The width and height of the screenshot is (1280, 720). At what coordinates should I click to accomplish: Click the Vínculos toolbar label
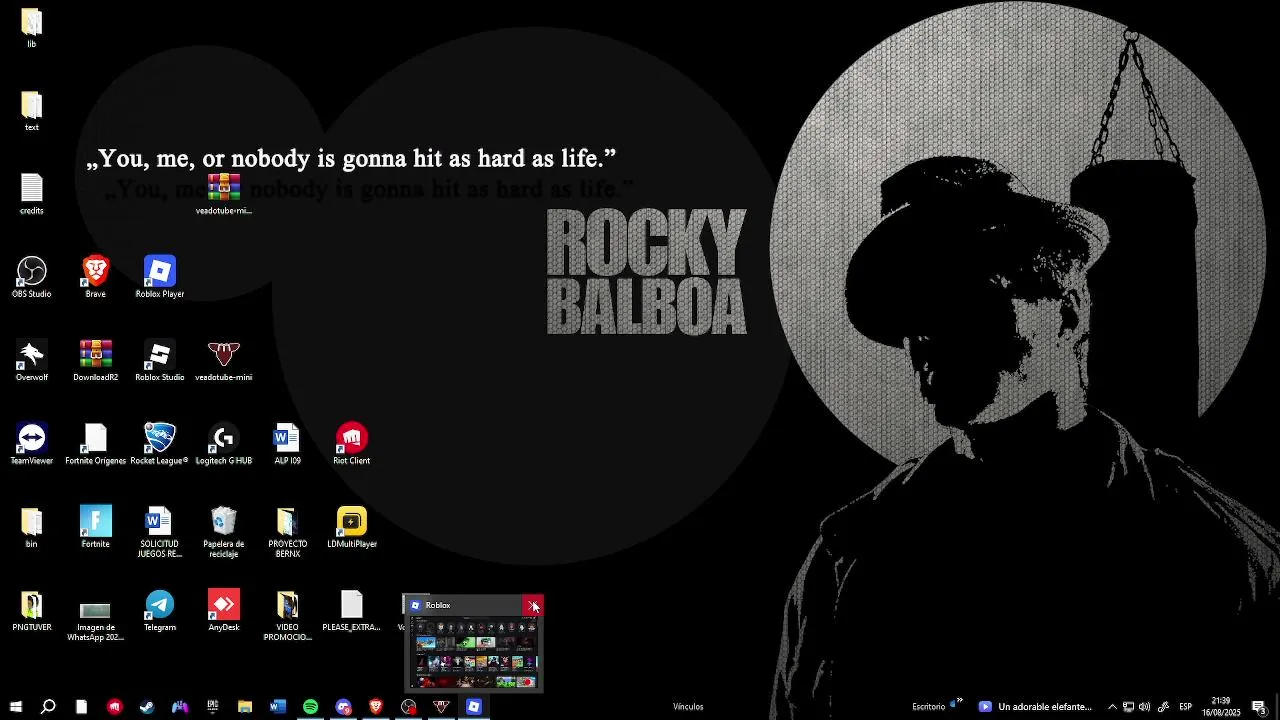click(x=688, y=707)
